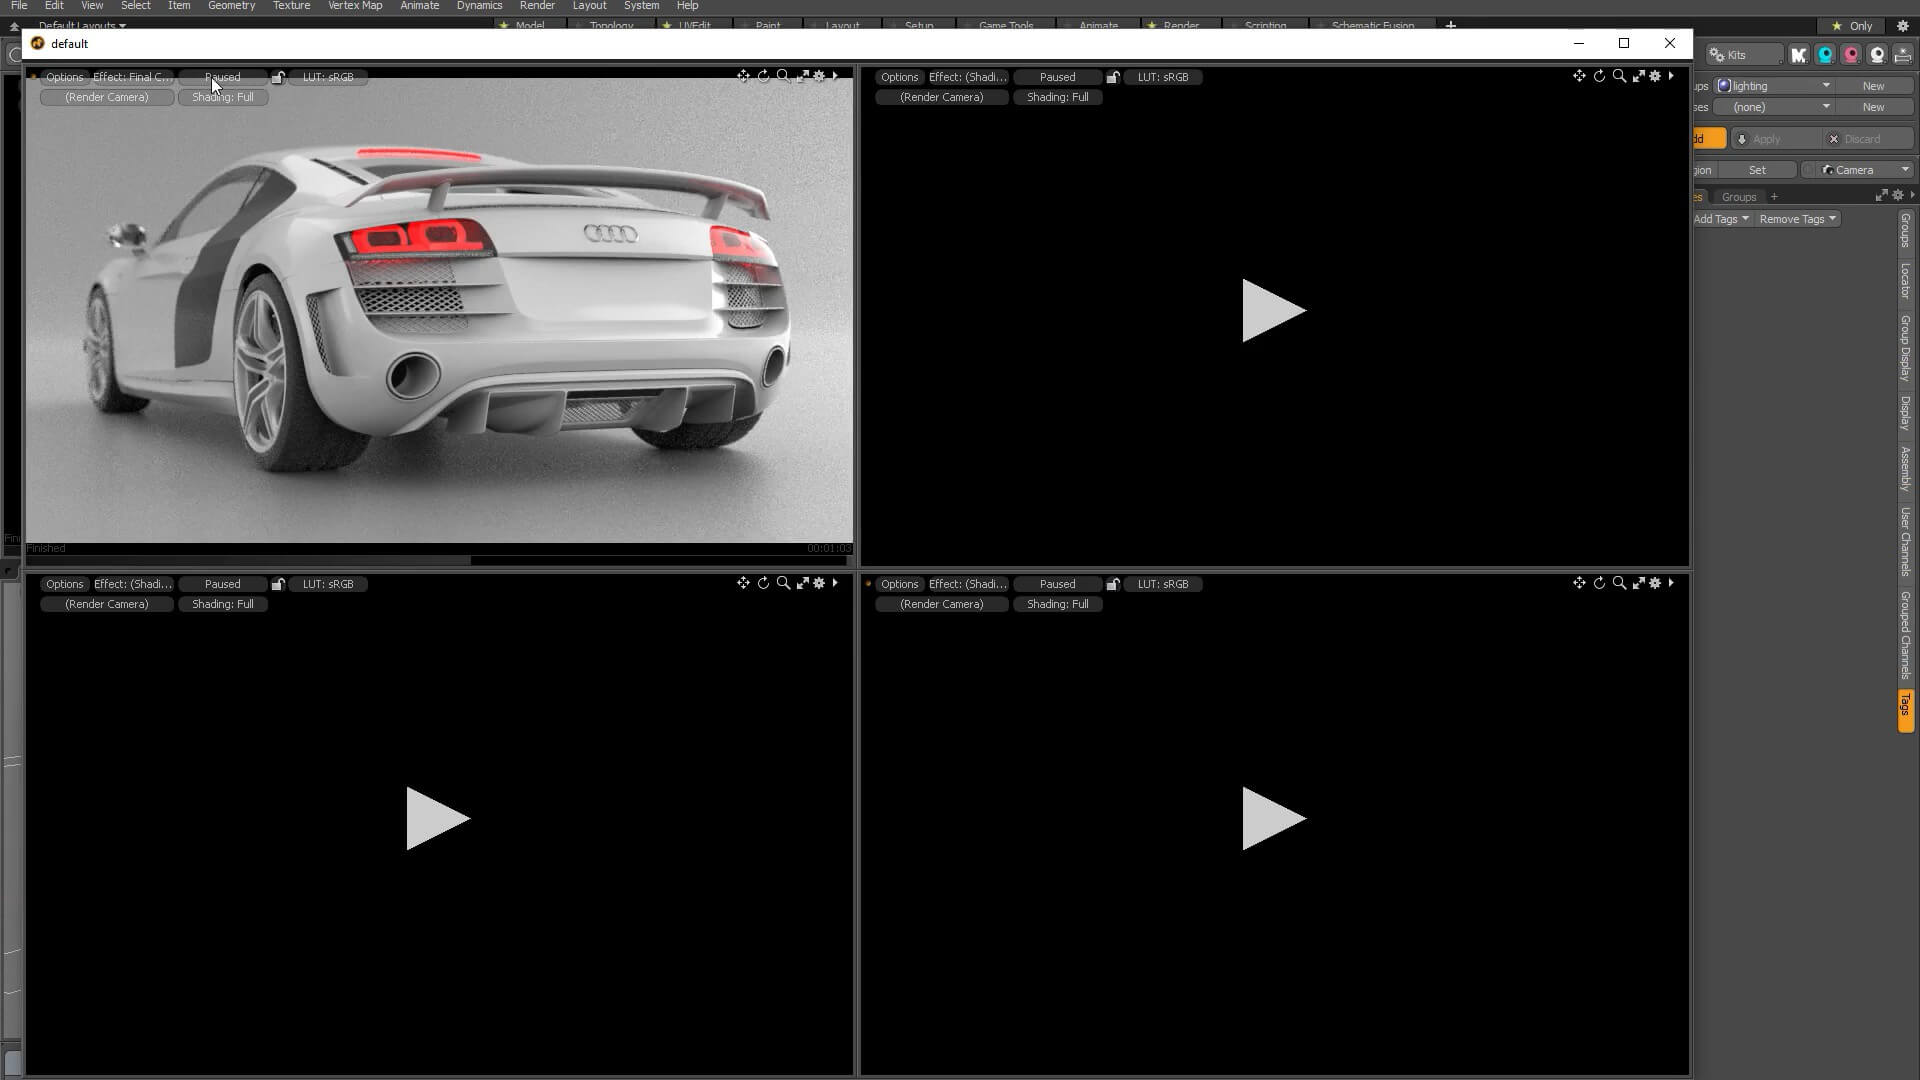The width and height of the screenshot is (1920, 1080).
Task: Click the refresh icon in the top-right preview viewport
Action: [x=1599, y=76]
